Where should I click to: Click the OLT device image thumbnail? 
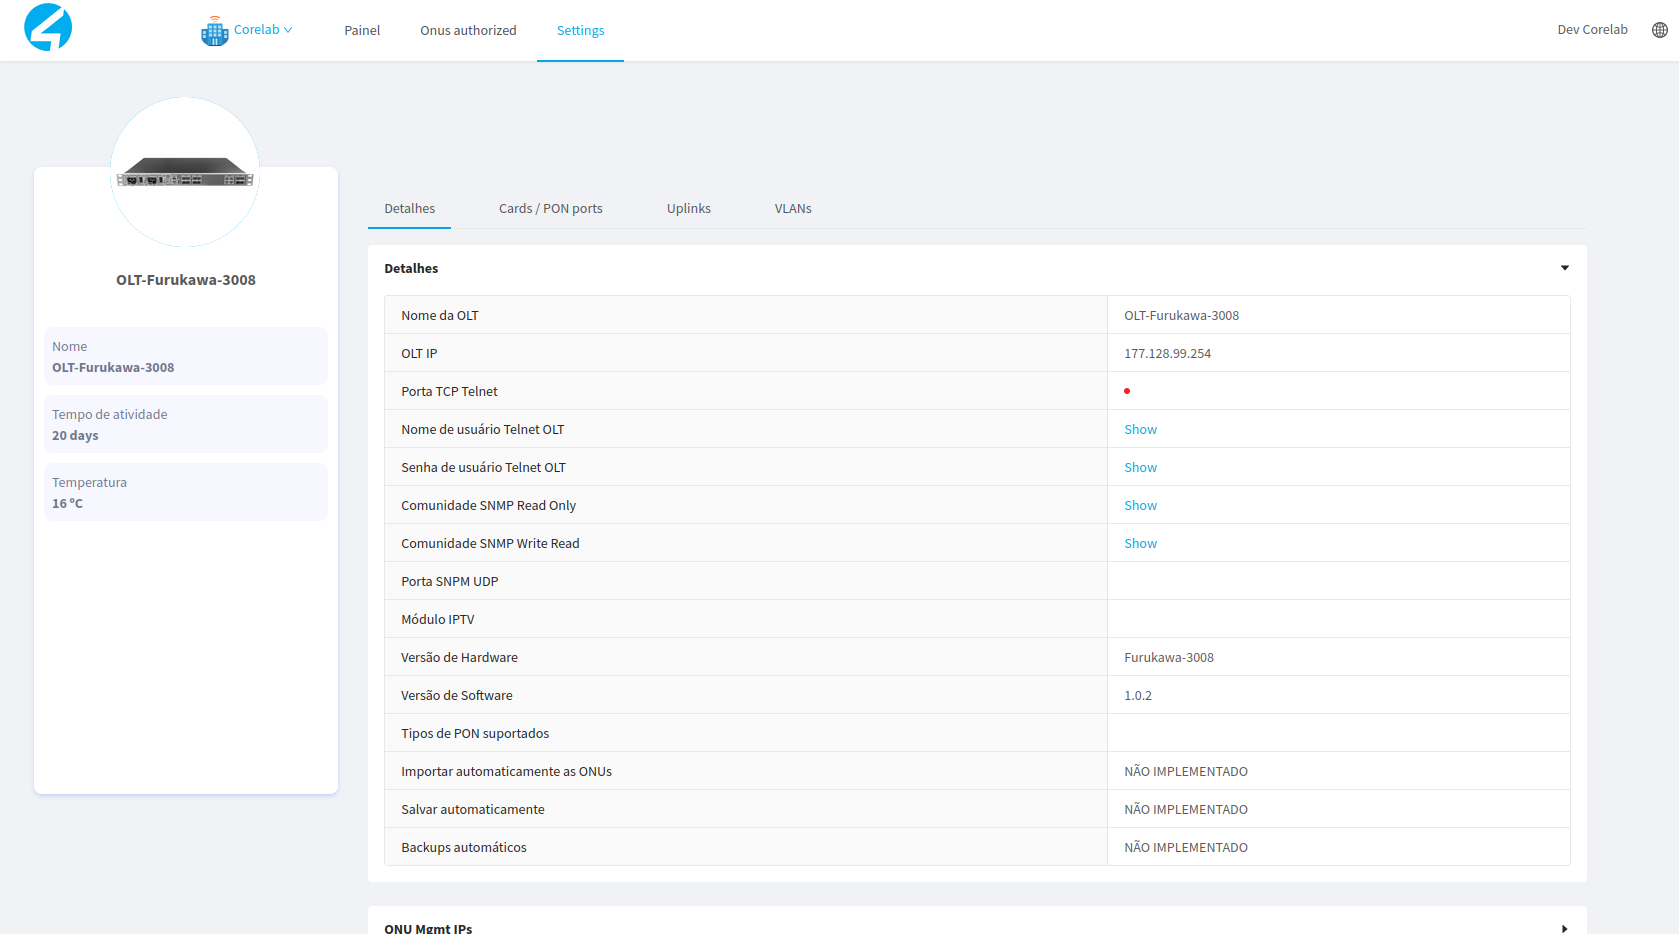pyautogui.click(x=185, y=172)
